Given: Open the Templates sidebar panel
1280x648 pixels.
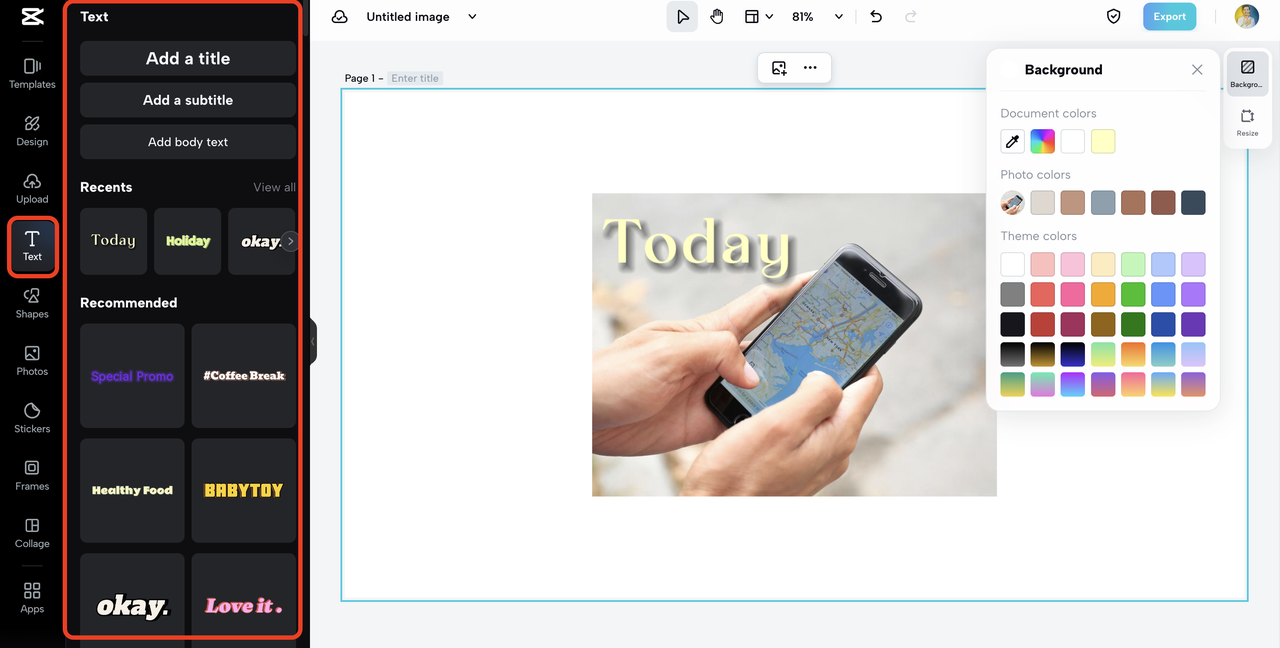Looking at the screenshot, I should 32,74.
